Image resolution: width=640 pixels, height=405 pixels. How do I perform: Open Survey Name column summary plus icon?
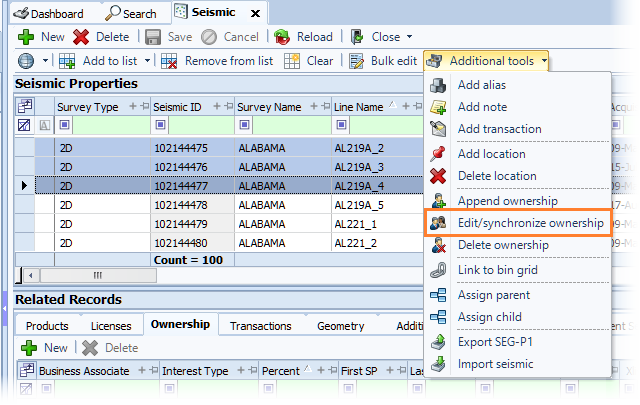tap(314, 107)
